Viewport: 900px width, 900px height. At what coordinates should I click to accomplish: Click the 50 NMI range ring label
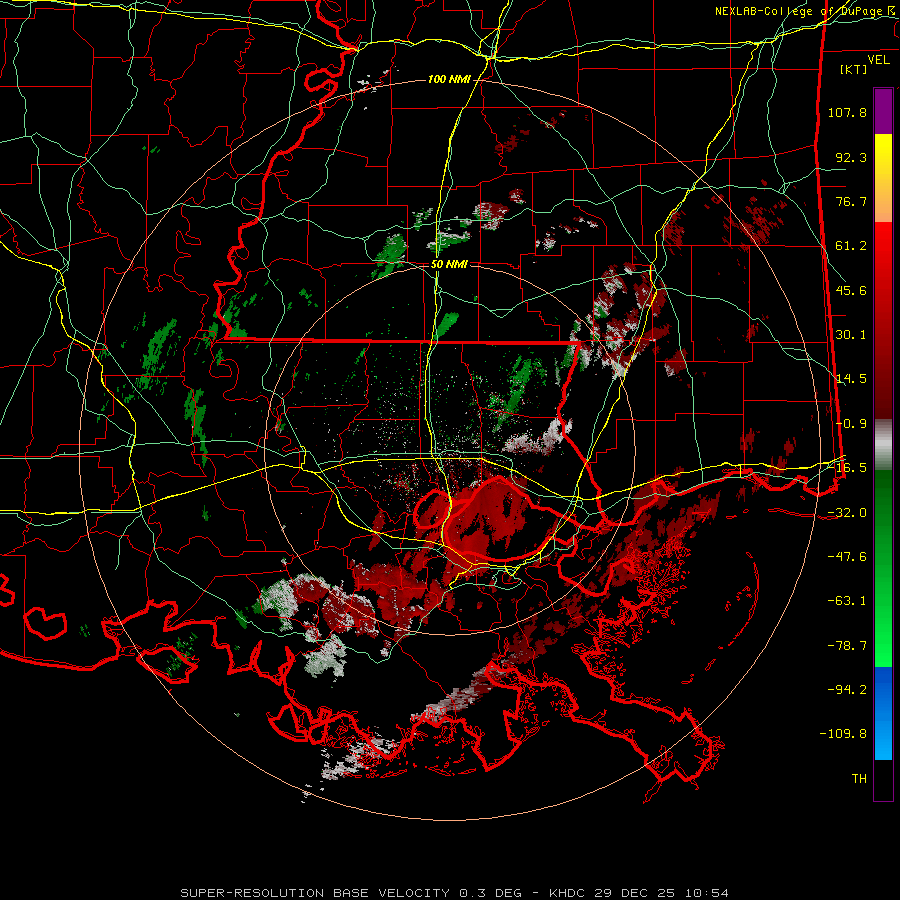(x=449, y=265)
